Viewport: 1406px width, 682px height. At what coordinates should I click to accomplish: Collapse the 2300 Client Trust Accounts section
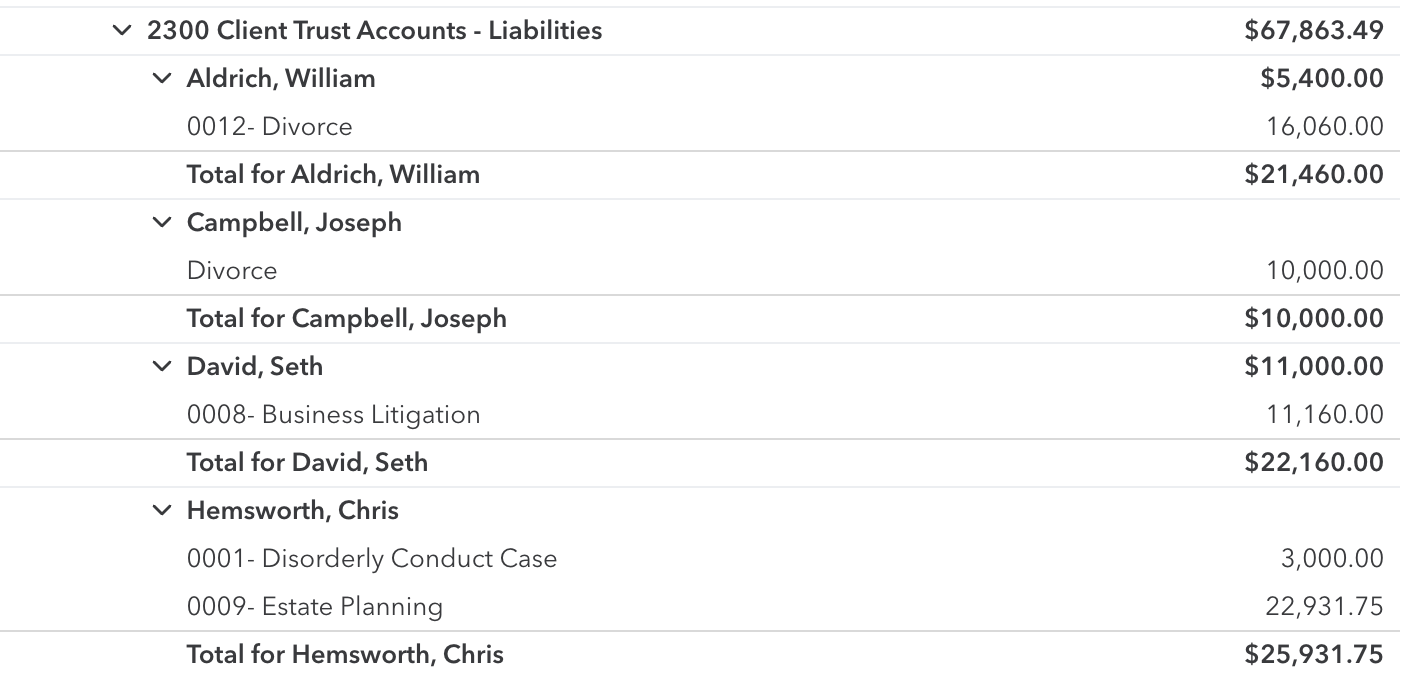[x=122, y=31]
